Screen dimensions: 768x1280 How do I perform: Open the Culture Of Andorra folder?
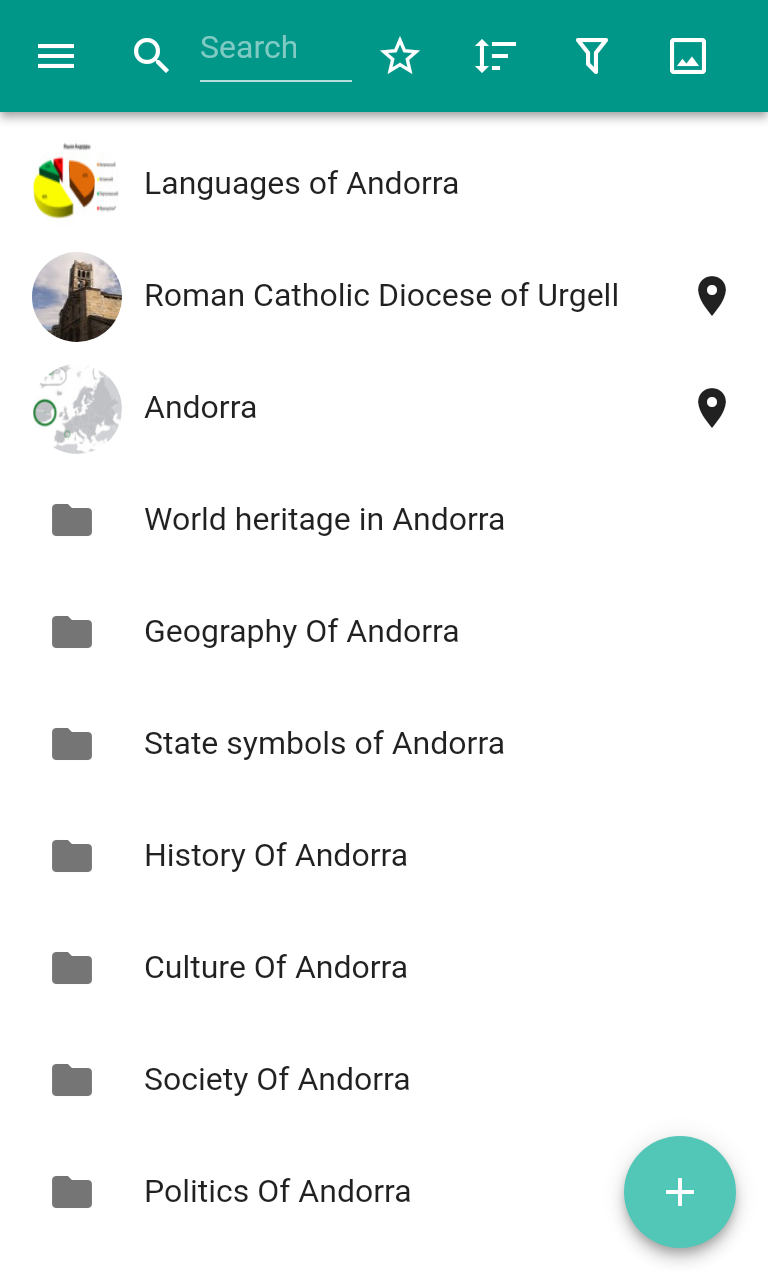click(276, 968)
